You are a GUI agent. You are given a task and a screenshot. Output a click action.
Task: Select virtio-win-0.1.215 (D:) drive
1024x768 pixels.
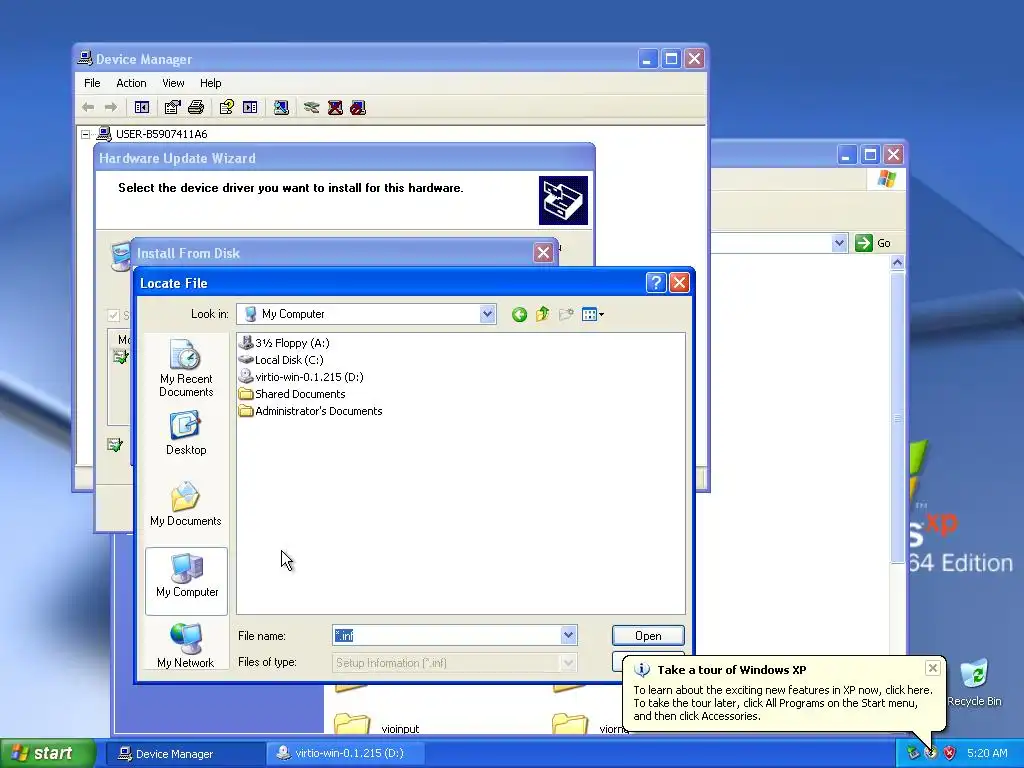click(x=302, y=377)
